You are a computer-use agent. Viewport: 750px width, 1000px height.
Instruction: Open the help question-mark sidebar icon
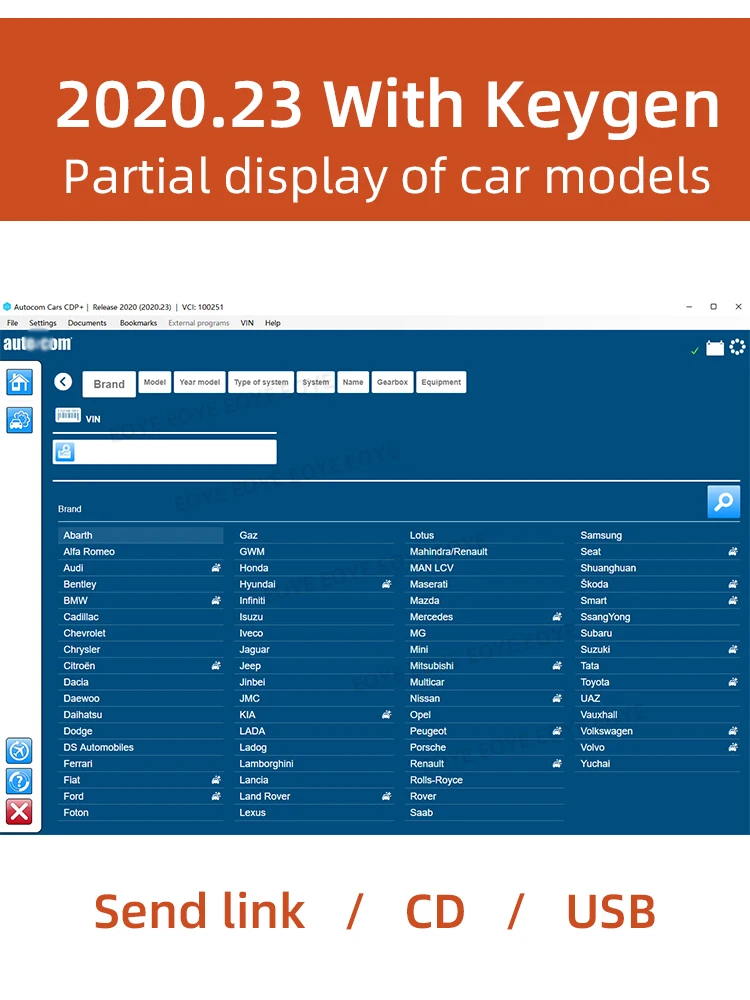[x=19, y=781]
